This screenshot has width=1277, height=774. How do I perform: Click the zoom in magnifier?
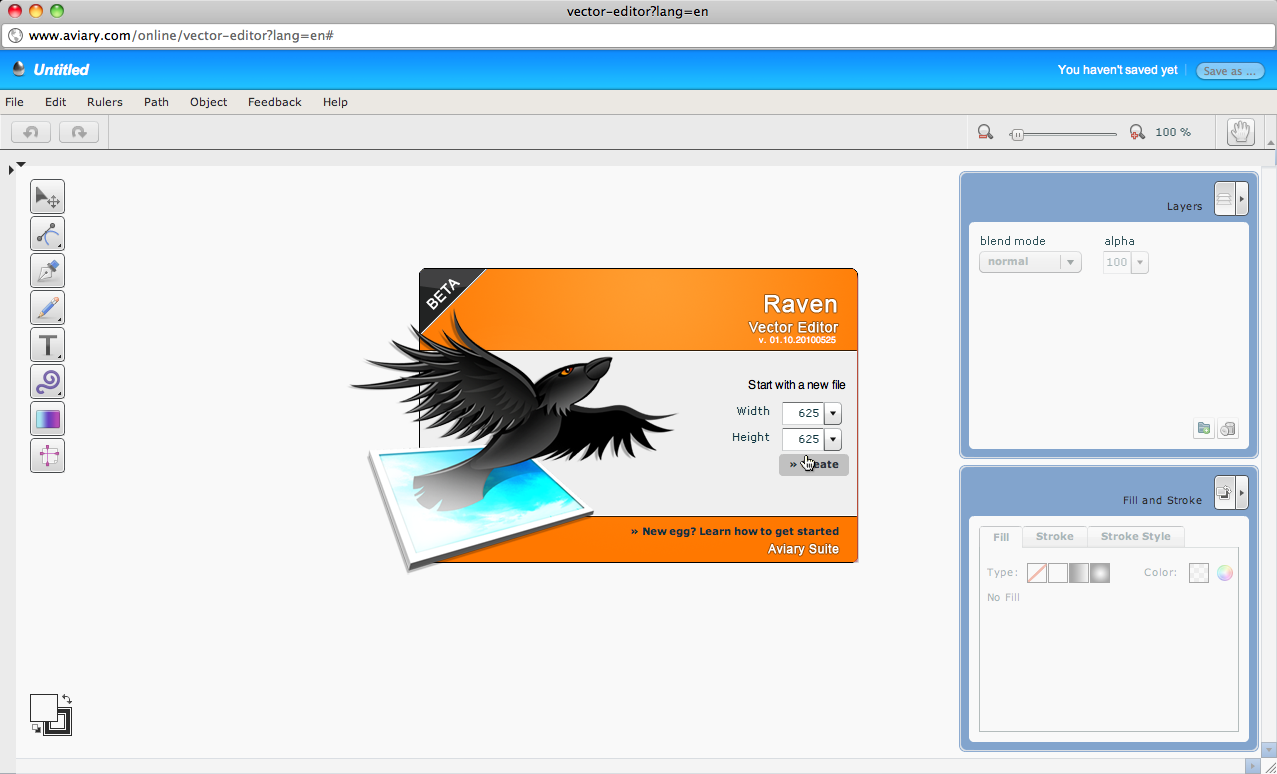click(1136, 132)
